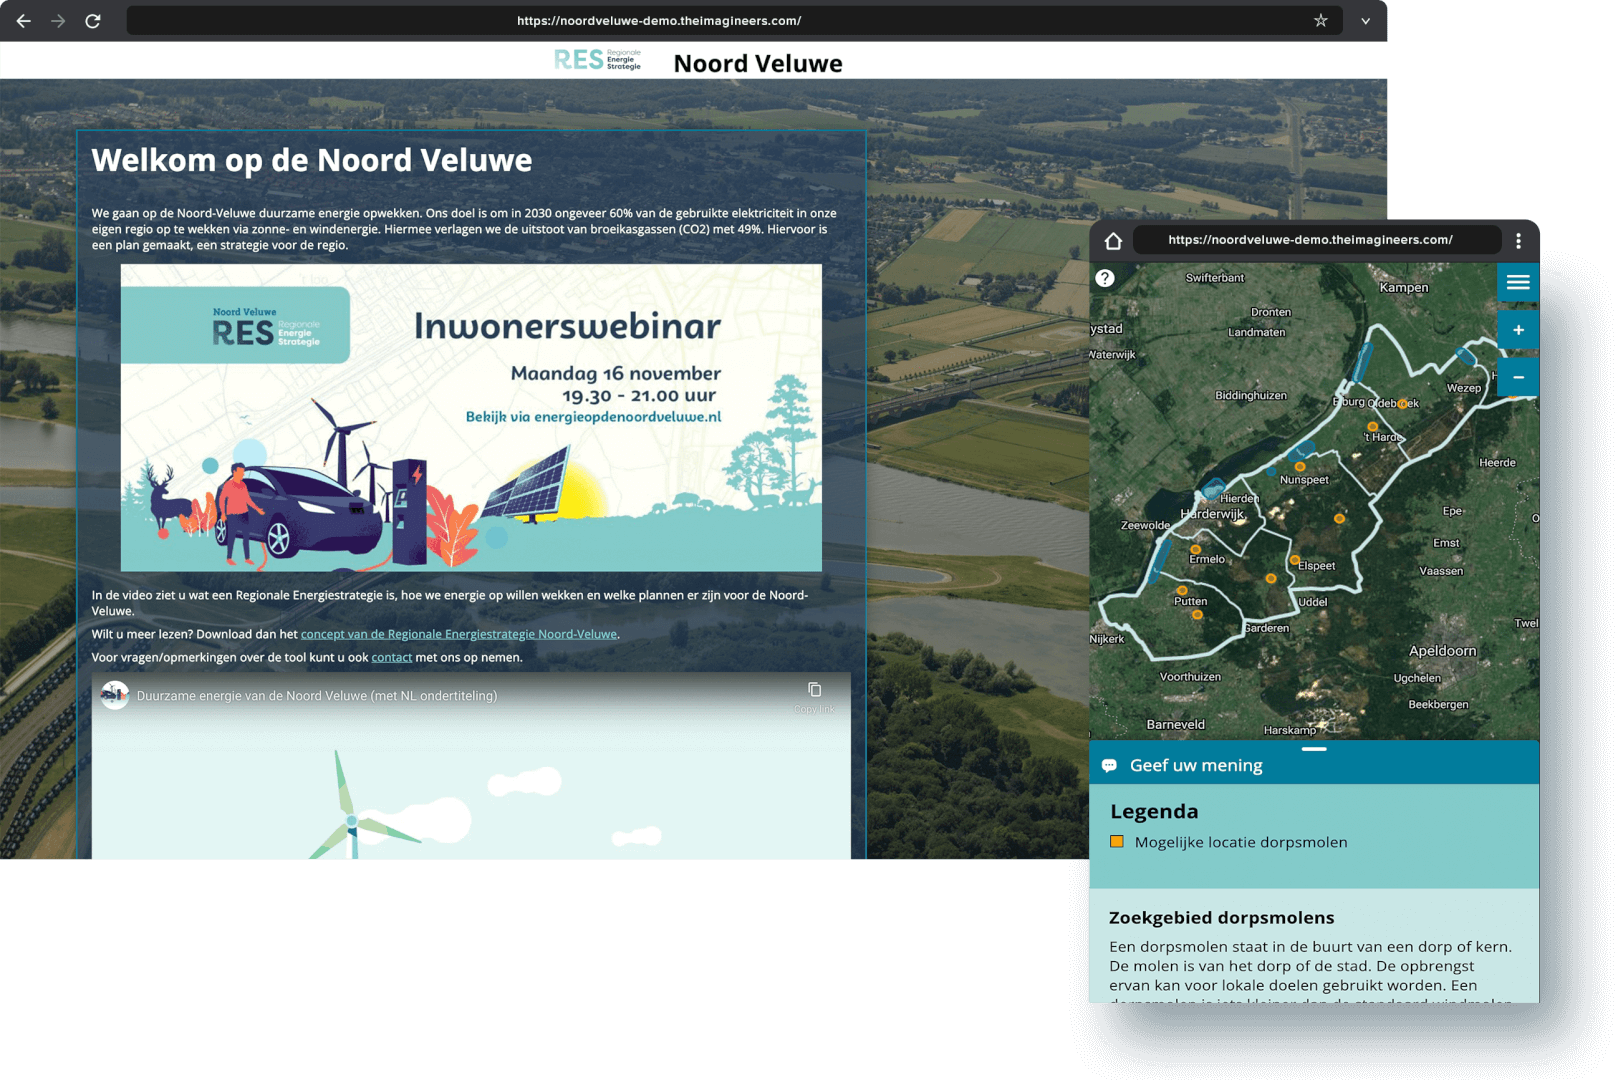
Task: Open the Regionale Energiestrategie Noord-Veluwe concept link
Action: coord(459,633)
